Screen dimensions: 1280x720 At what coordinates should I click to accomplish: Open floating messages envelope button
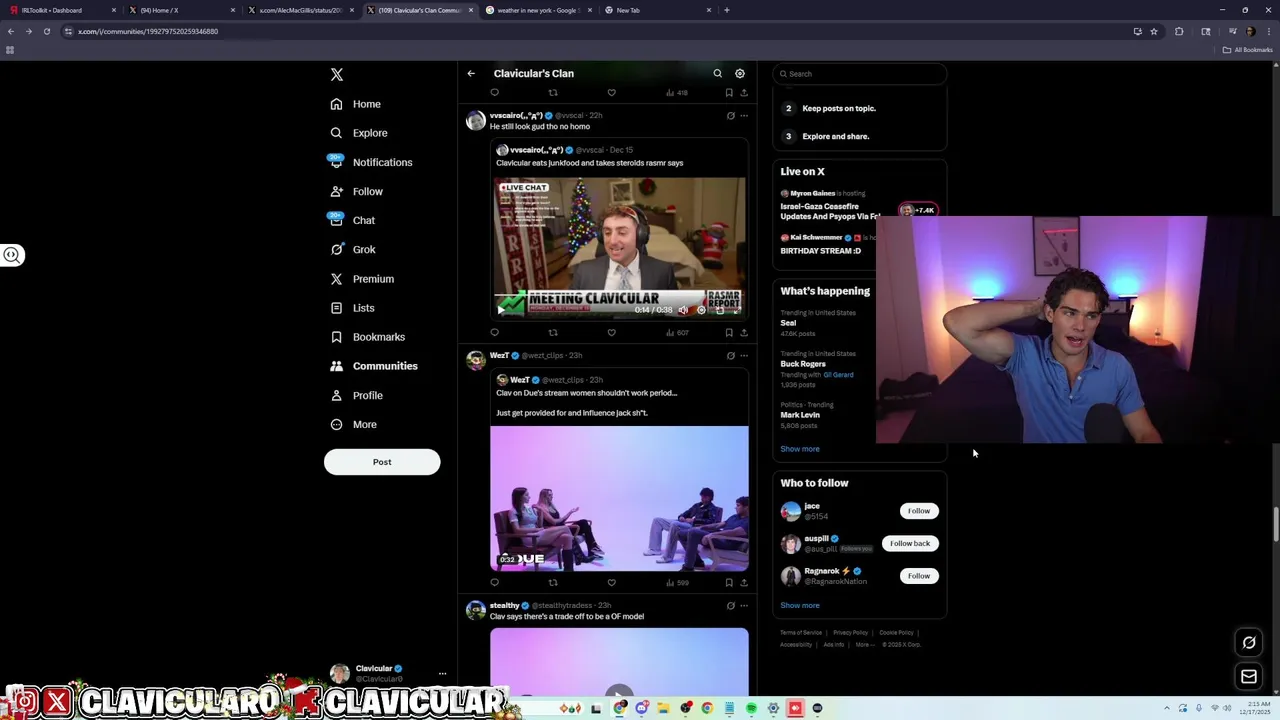point(1248,677)
